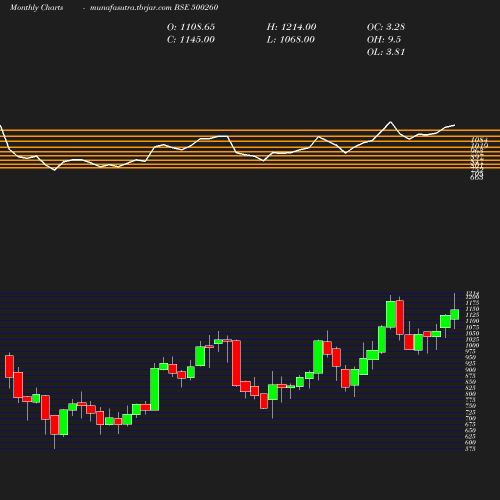Click the '850' price axis label
Screen dimensions: 500x500
click(470, 382)
